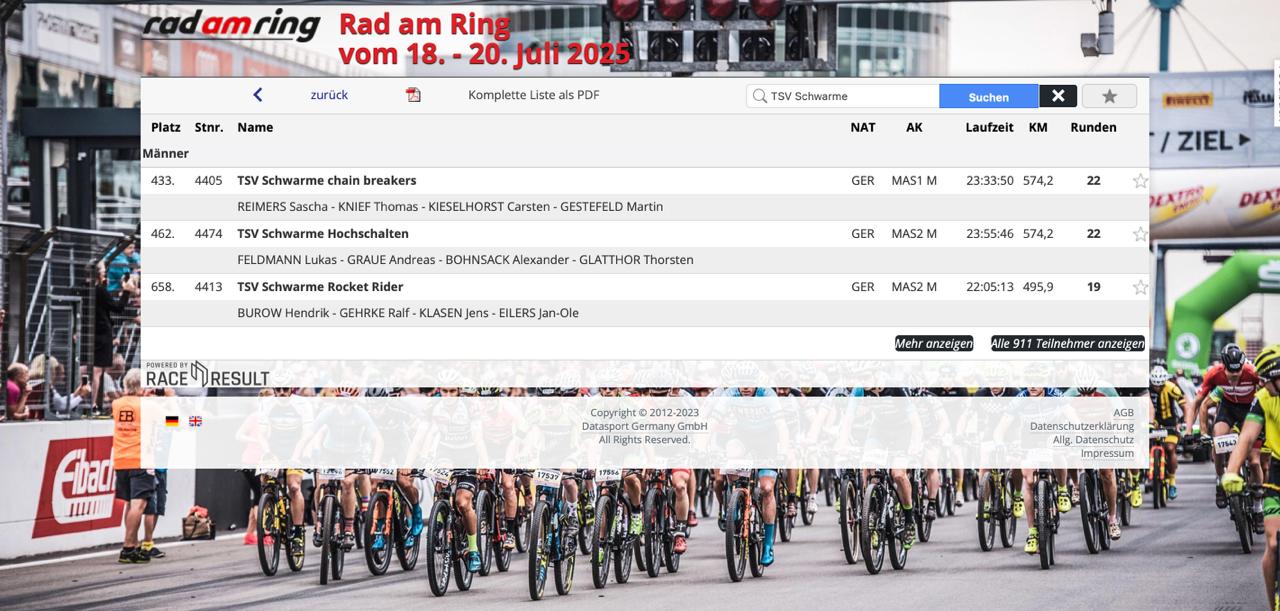
Task: Open the Impressum page
Action: point(1106,453)
